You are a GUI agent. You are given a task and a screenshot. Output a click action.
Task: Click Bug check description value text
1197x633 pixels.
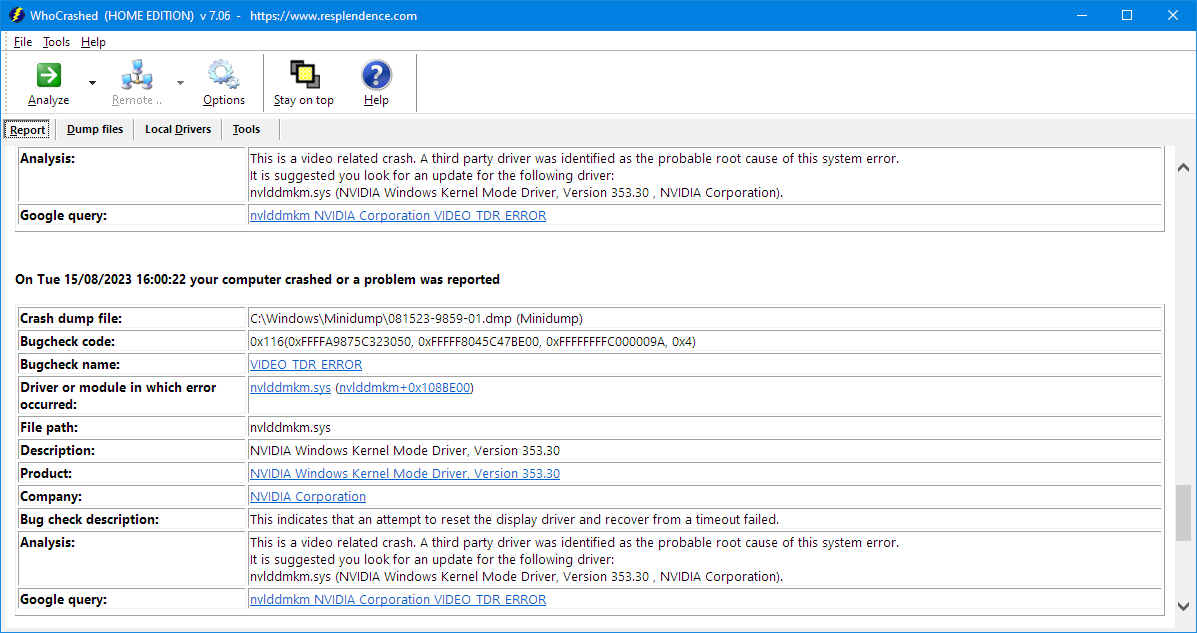tap(514, 519)
